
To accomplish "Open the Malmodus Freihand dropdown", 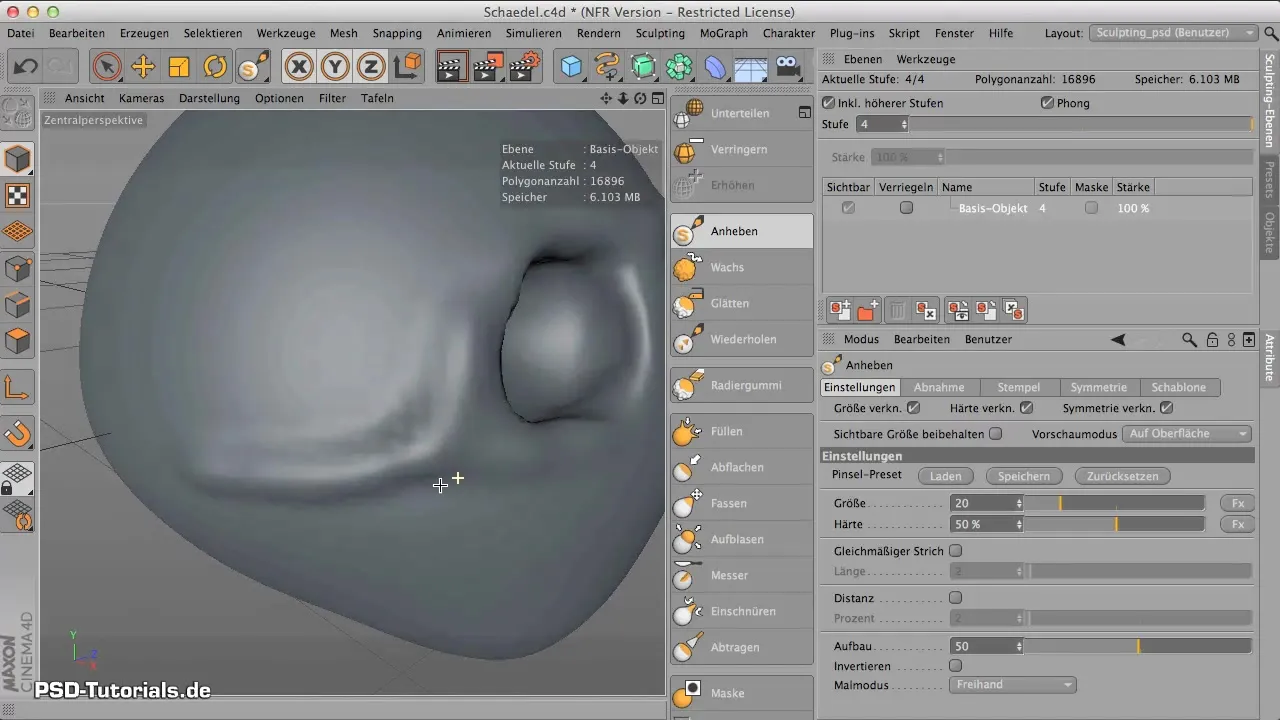I will coord(1012,685).
